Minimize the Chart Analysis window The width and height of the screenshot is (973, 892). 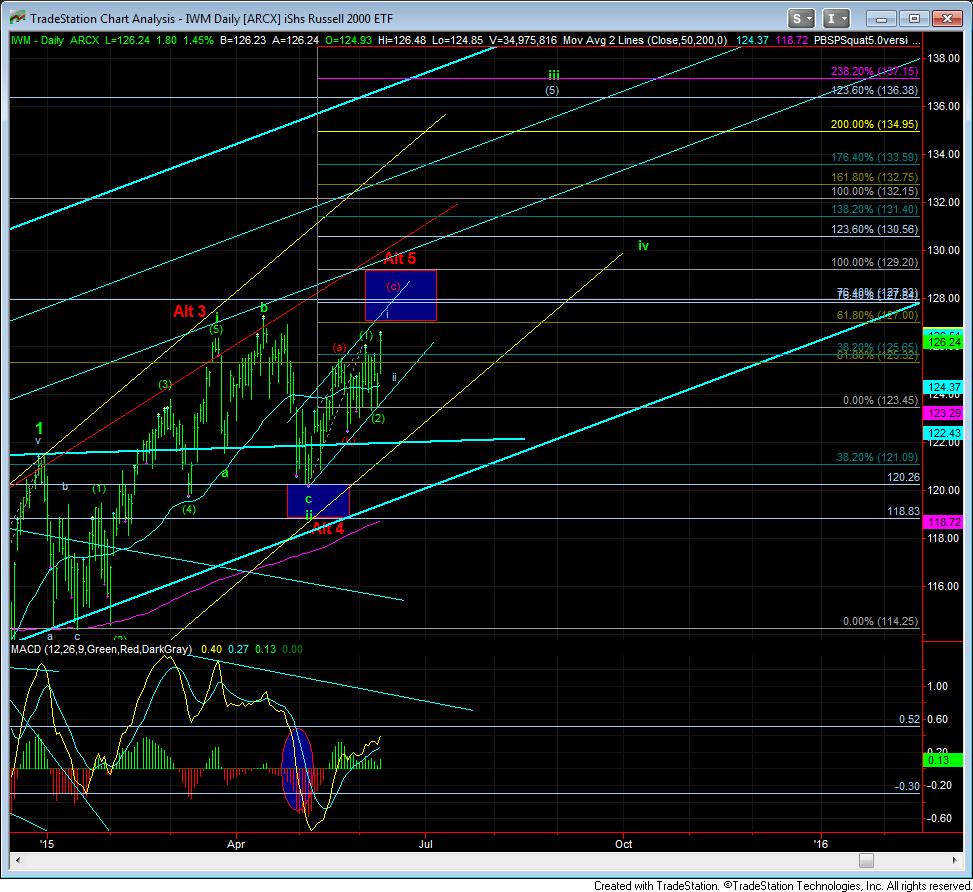tap(881, 19)
